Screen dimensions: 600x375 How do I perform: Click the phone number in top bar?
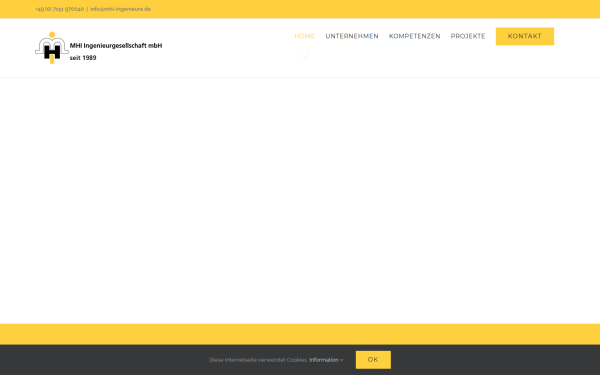(60, 9)
